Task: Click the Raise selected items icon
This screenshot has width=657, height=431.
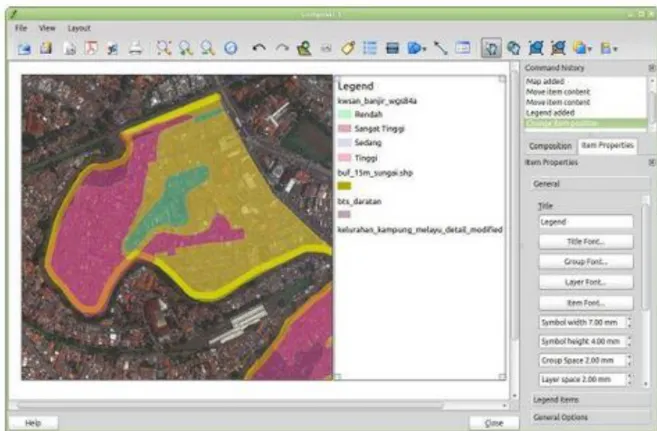Action: pyautogui.click(x=579, y=48)
